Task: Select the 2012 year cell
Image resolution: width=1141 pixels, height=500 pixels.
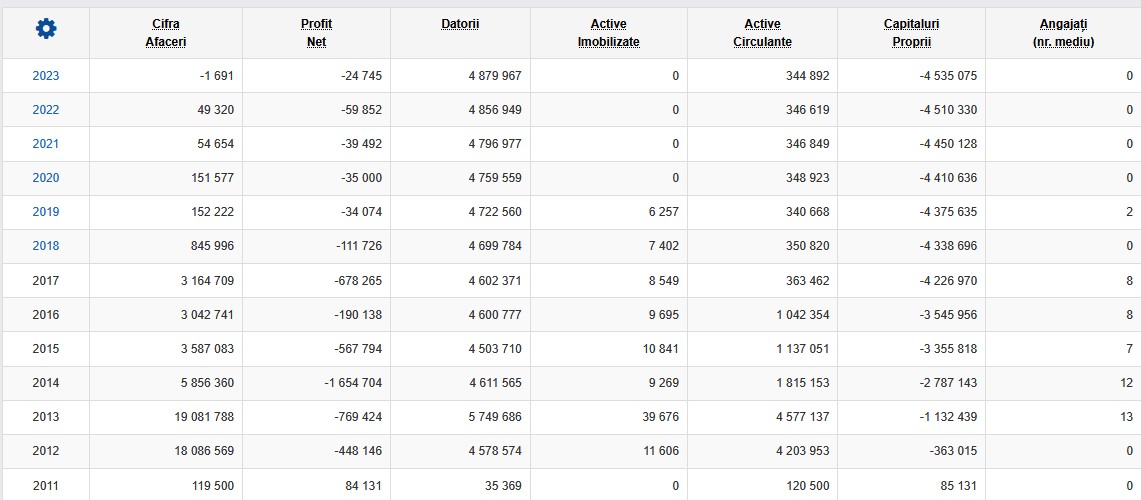Action: pos(46,451)
